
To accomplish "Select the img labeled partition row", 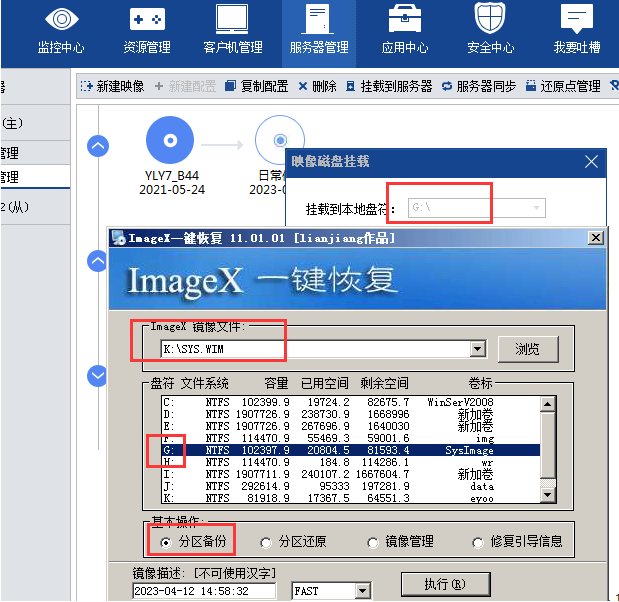I will [x=351, y=438].
